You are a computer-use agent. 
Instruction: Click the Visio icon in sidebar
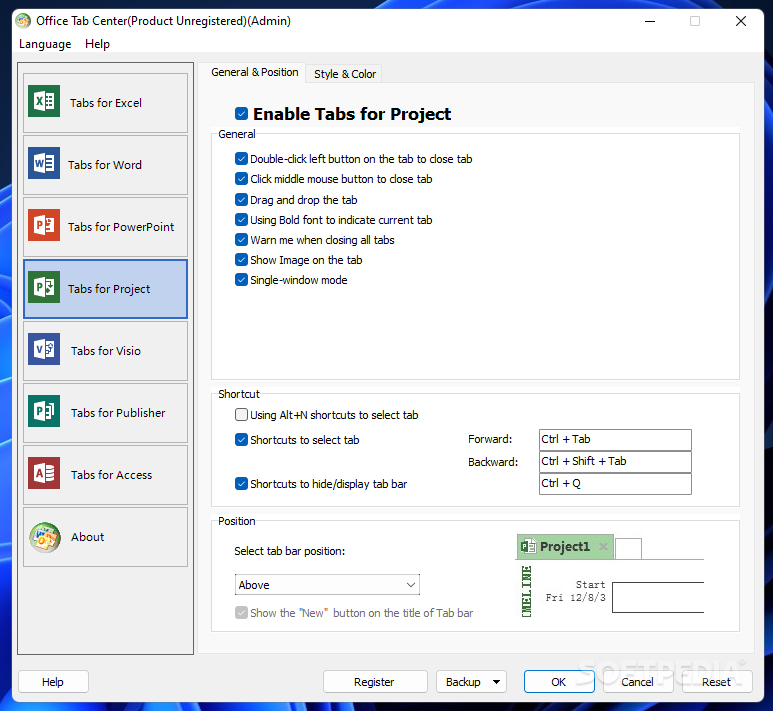click(44, 349)
